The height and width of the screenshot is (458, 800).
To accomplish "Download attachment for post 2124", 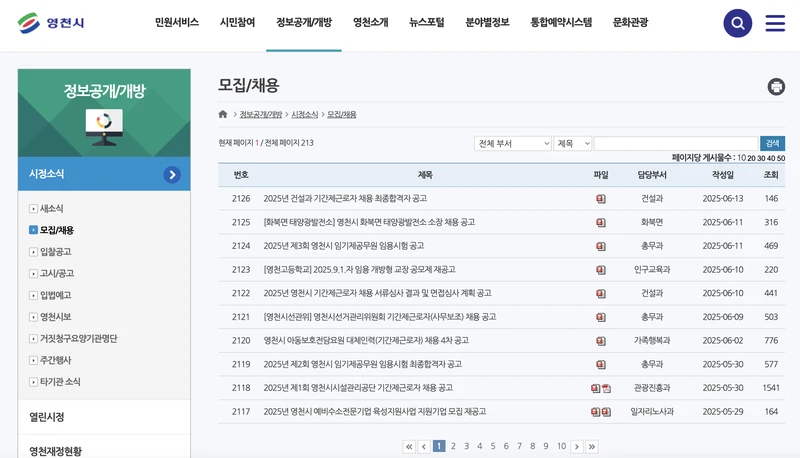I will (601, 246).
